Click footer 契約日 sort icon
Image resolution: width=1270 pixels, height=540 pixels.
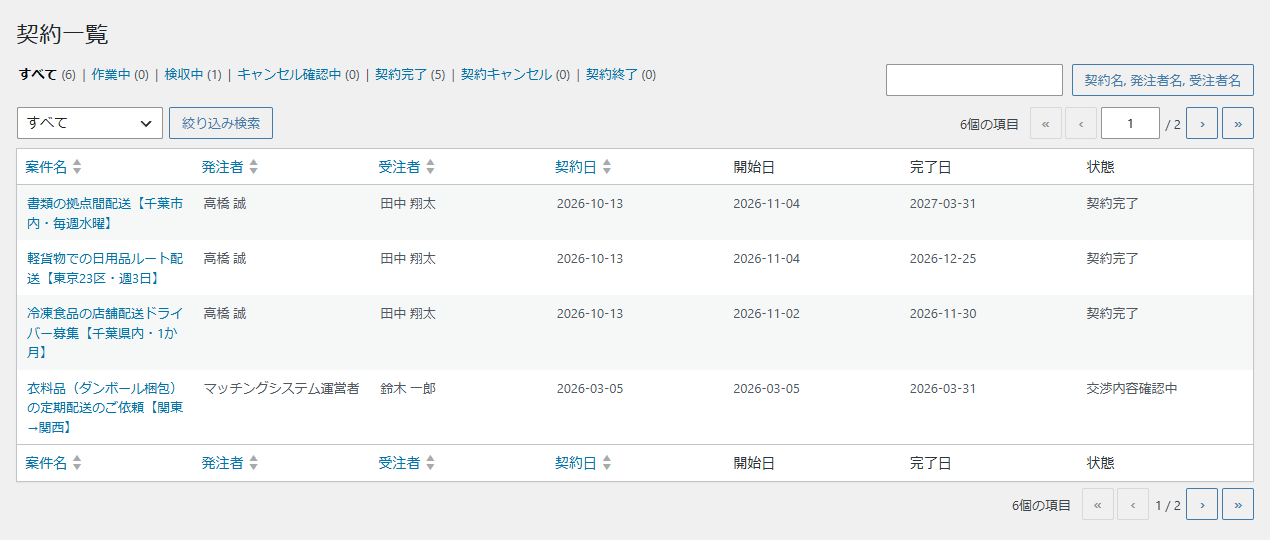click(x=607, y=463)
